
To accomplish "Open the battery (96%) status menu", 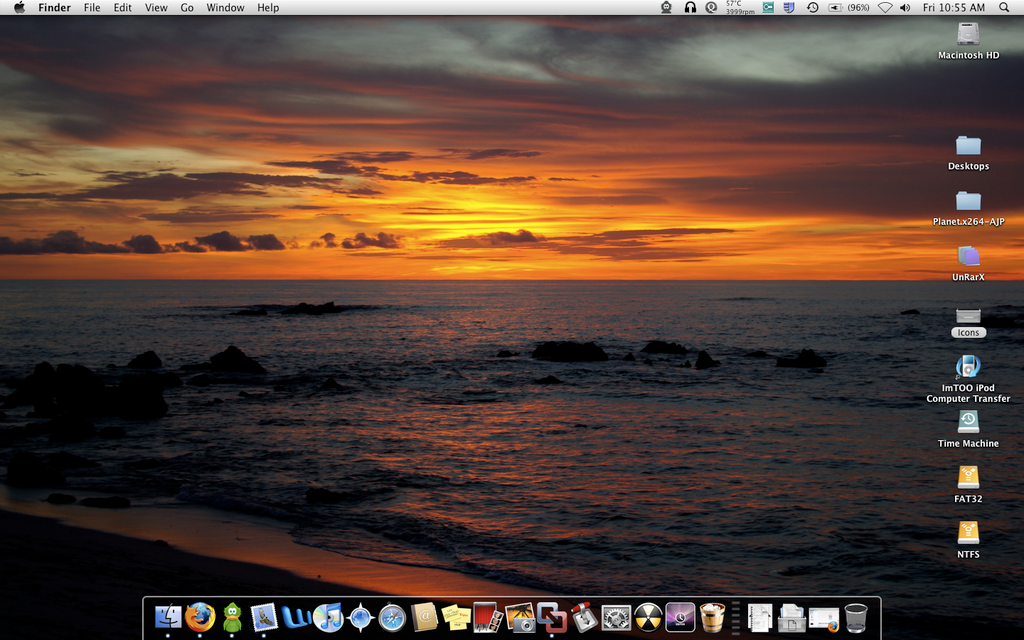I will click(848, 8).
